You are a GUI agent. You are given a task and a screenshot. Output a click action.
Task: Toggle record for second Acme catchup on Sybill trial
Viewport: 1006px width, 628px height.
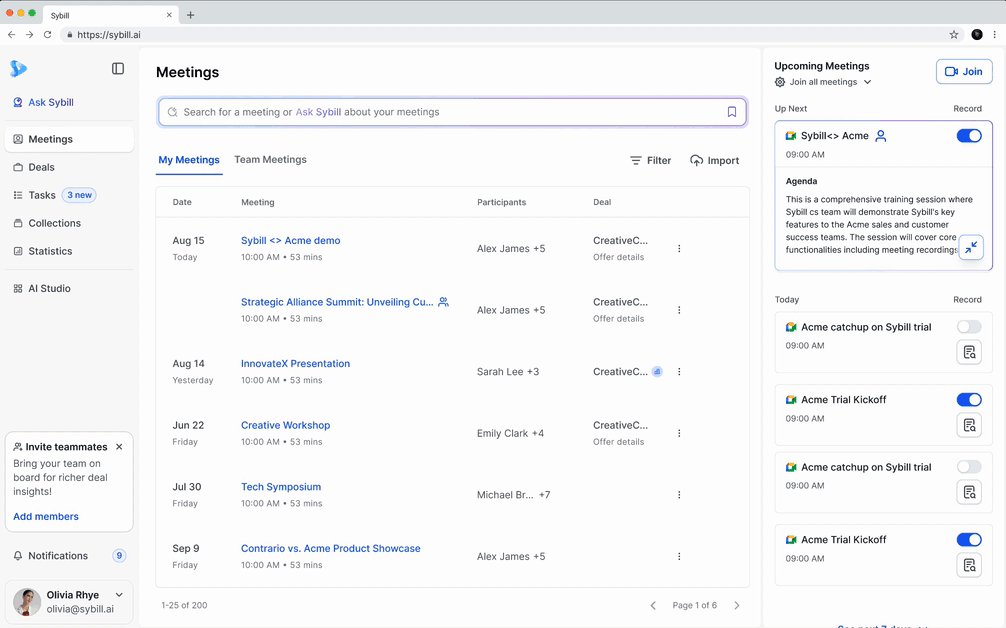coord(969,467)
